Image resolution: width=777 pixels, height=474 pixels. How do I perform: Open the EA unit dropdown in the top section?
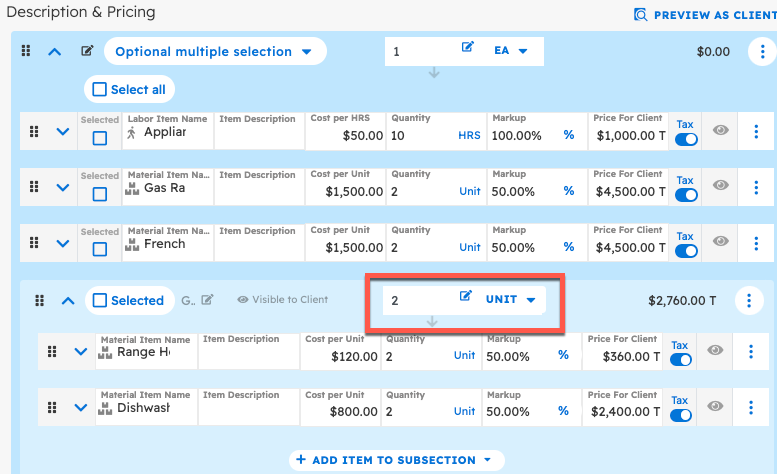511,49
